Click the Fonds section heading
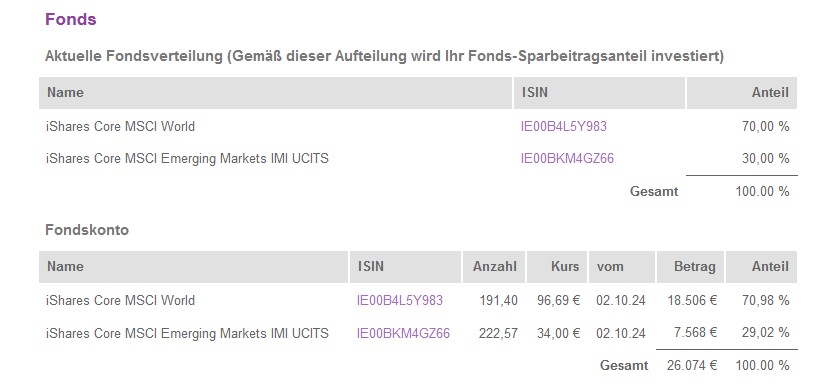 pos(70,19)
